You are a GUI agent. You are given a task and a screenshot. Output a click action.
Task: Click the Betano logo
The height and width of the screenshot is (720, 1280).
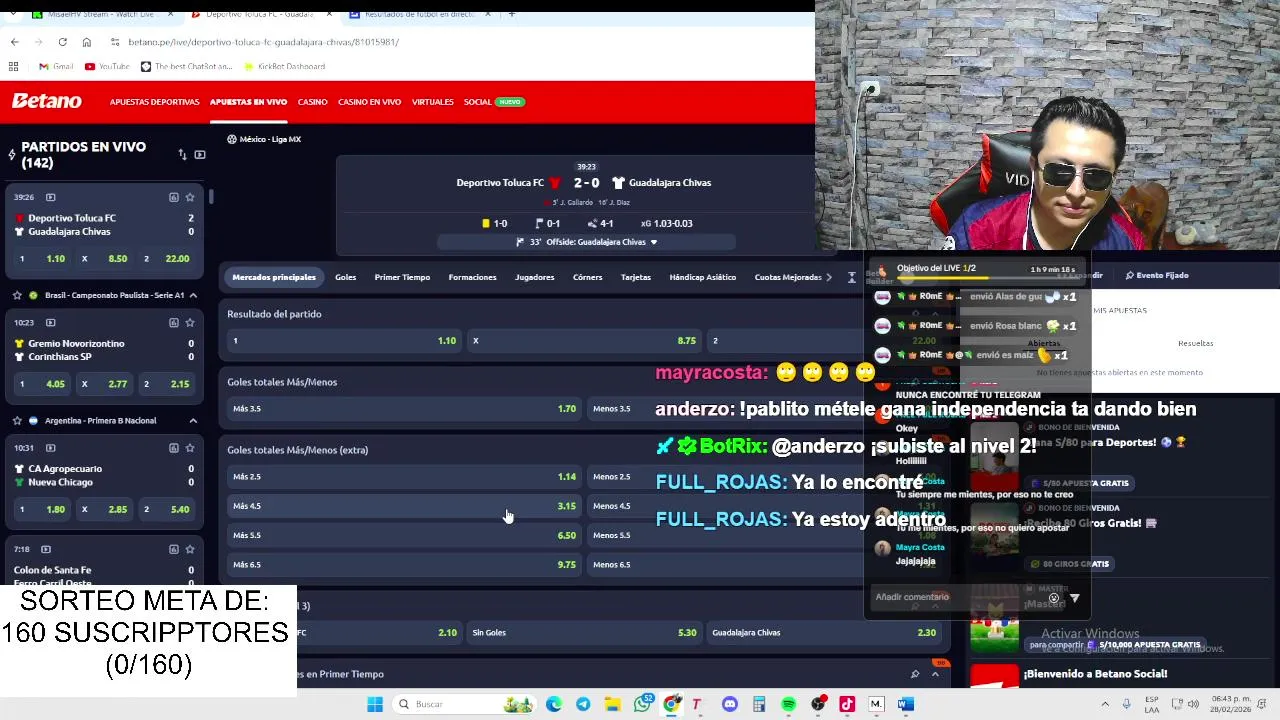(46, 101)
